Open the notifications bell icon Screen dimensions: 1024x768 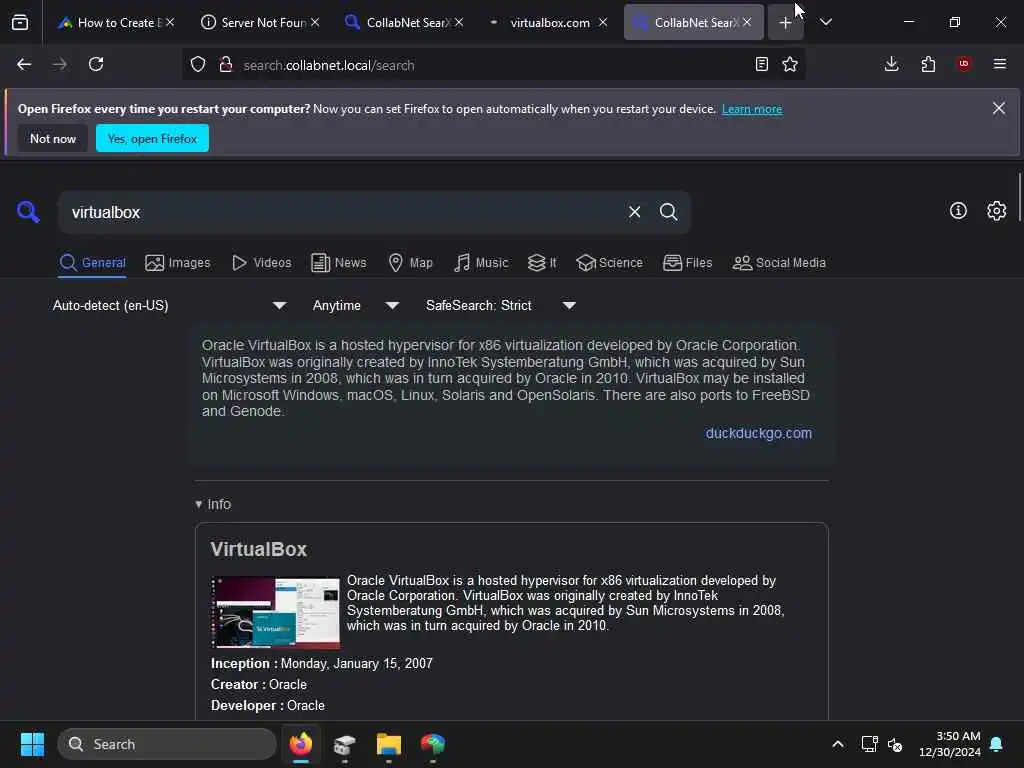pos(997,744)
